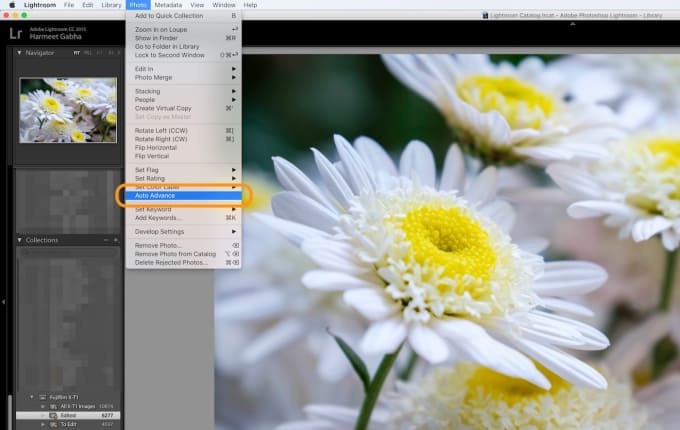Click the Collections minus icon
The height and width of the screenshot is (430, 680).
tap(106, 240)
